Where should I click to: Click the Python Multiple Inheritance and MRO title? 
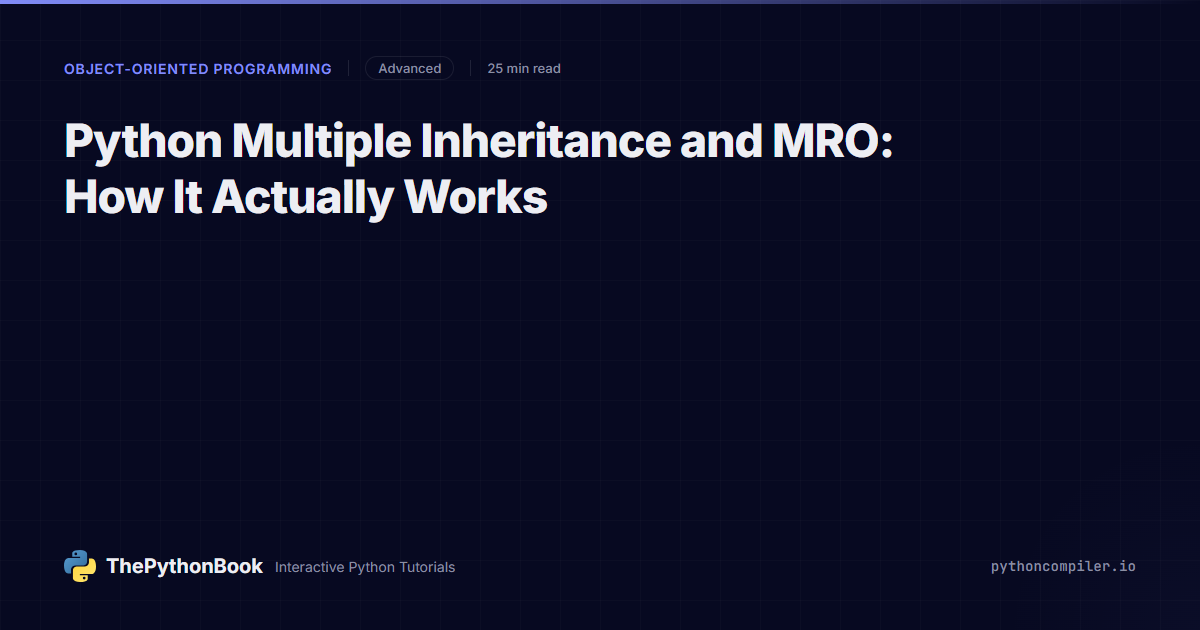pos(478,170)
